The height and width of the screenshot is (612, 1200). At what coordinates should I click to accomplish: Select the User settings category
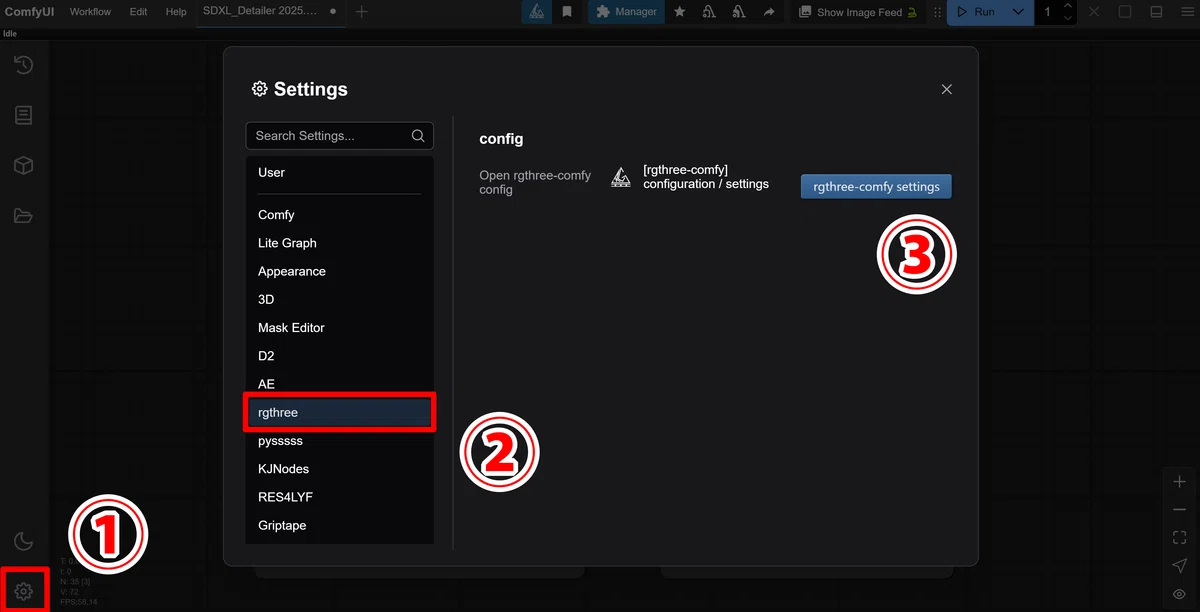click(339, 173)
